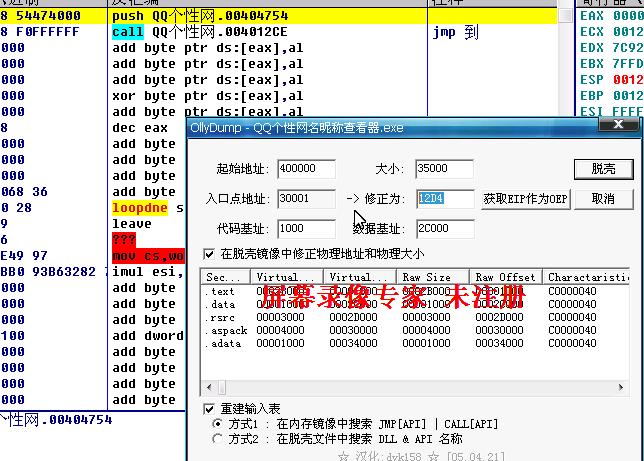
Task: Select the .adata section row
Action: tap(415, 343)
